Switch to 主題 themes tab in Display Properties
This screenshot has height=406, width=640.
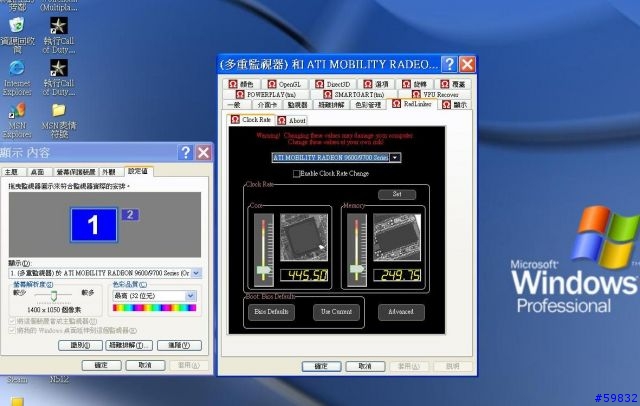point(12,172)
